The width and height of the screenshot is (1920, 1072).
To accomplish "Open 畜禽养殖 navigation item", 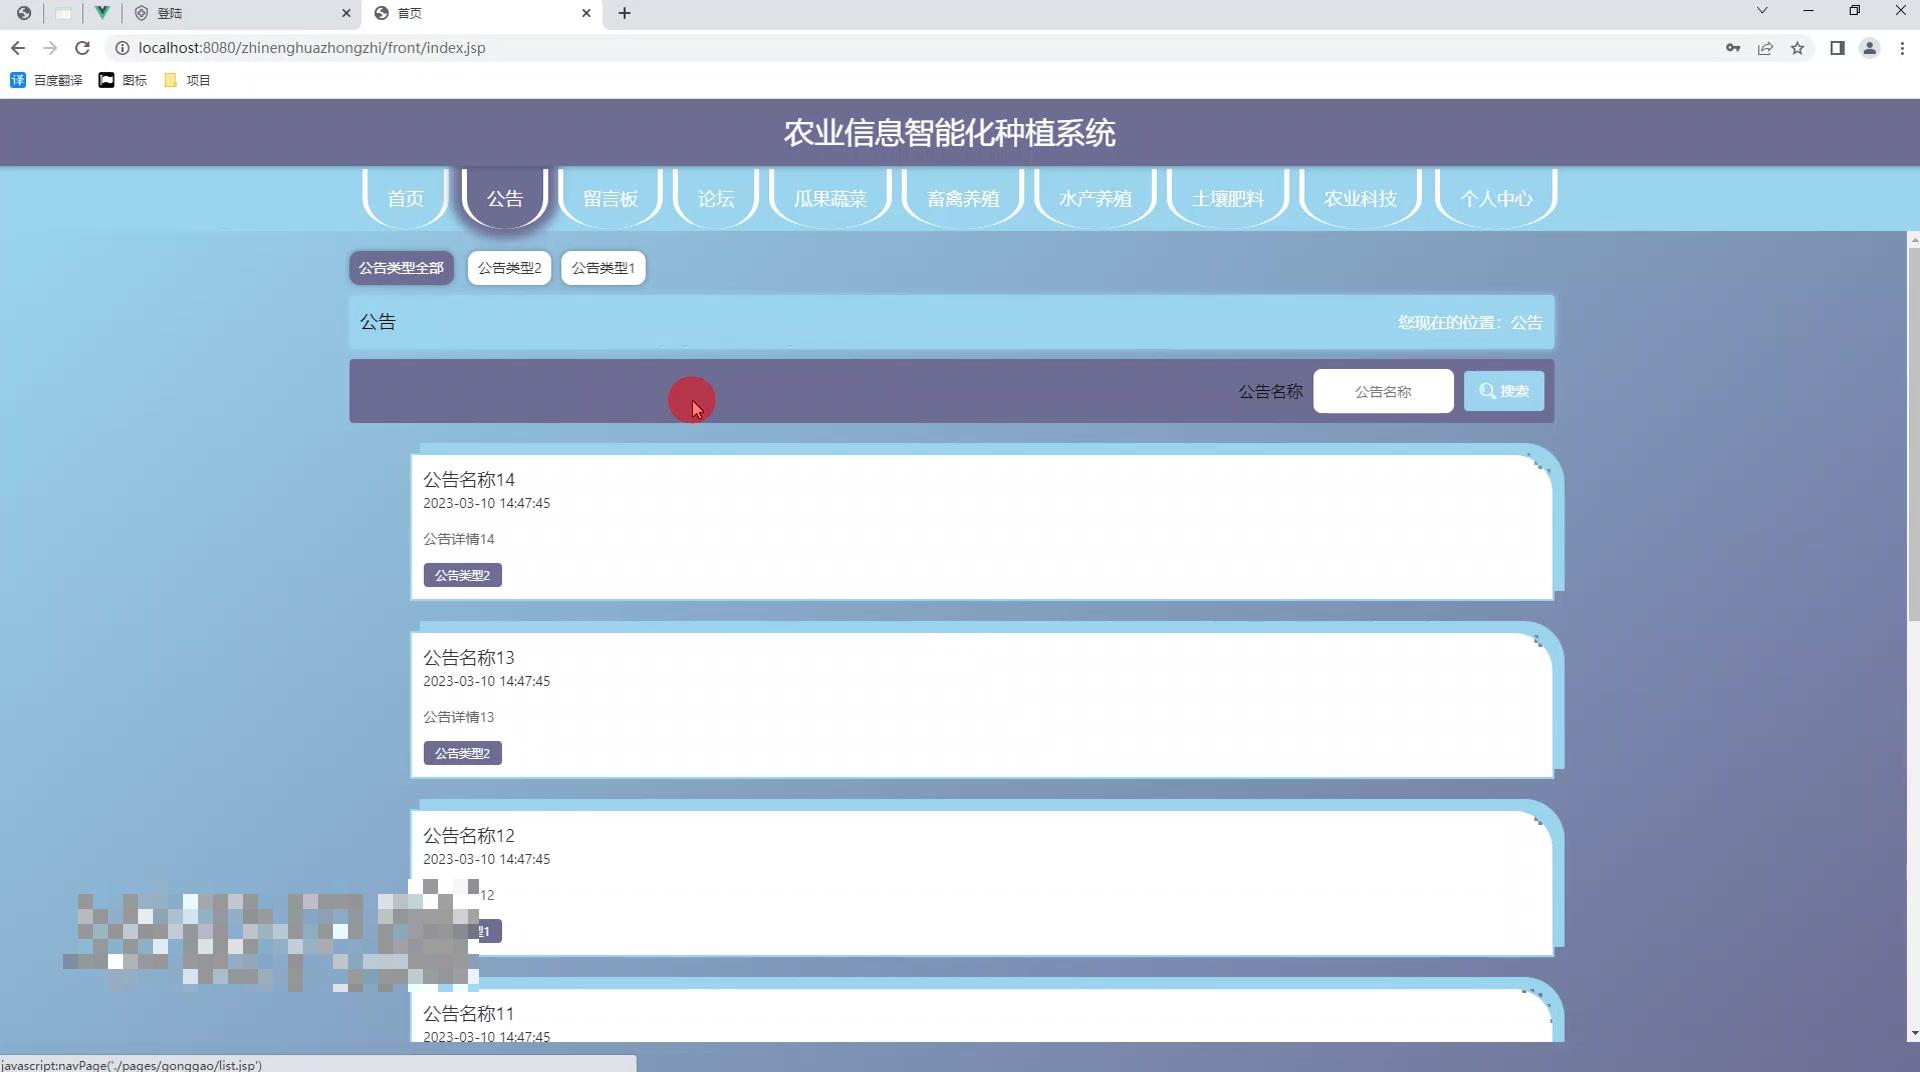I will pyautogui.click(x=963, y=198).
